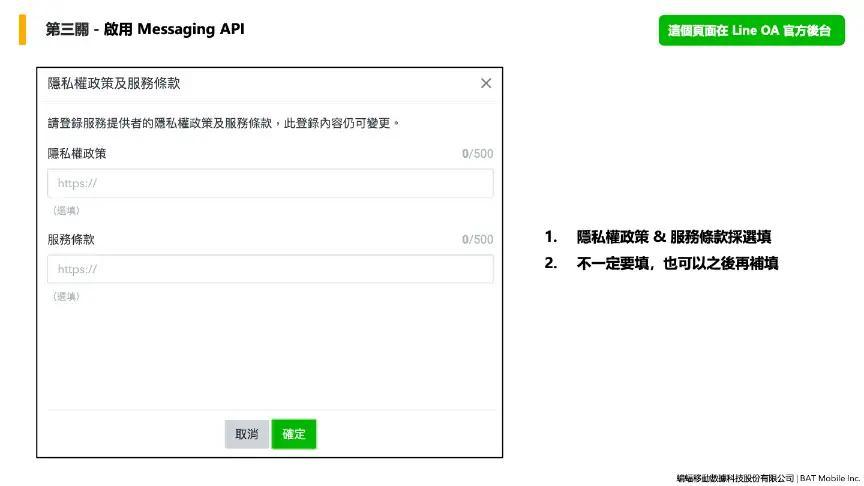
Task: Click the yellow accent bar beside the title
Action: 22,30
